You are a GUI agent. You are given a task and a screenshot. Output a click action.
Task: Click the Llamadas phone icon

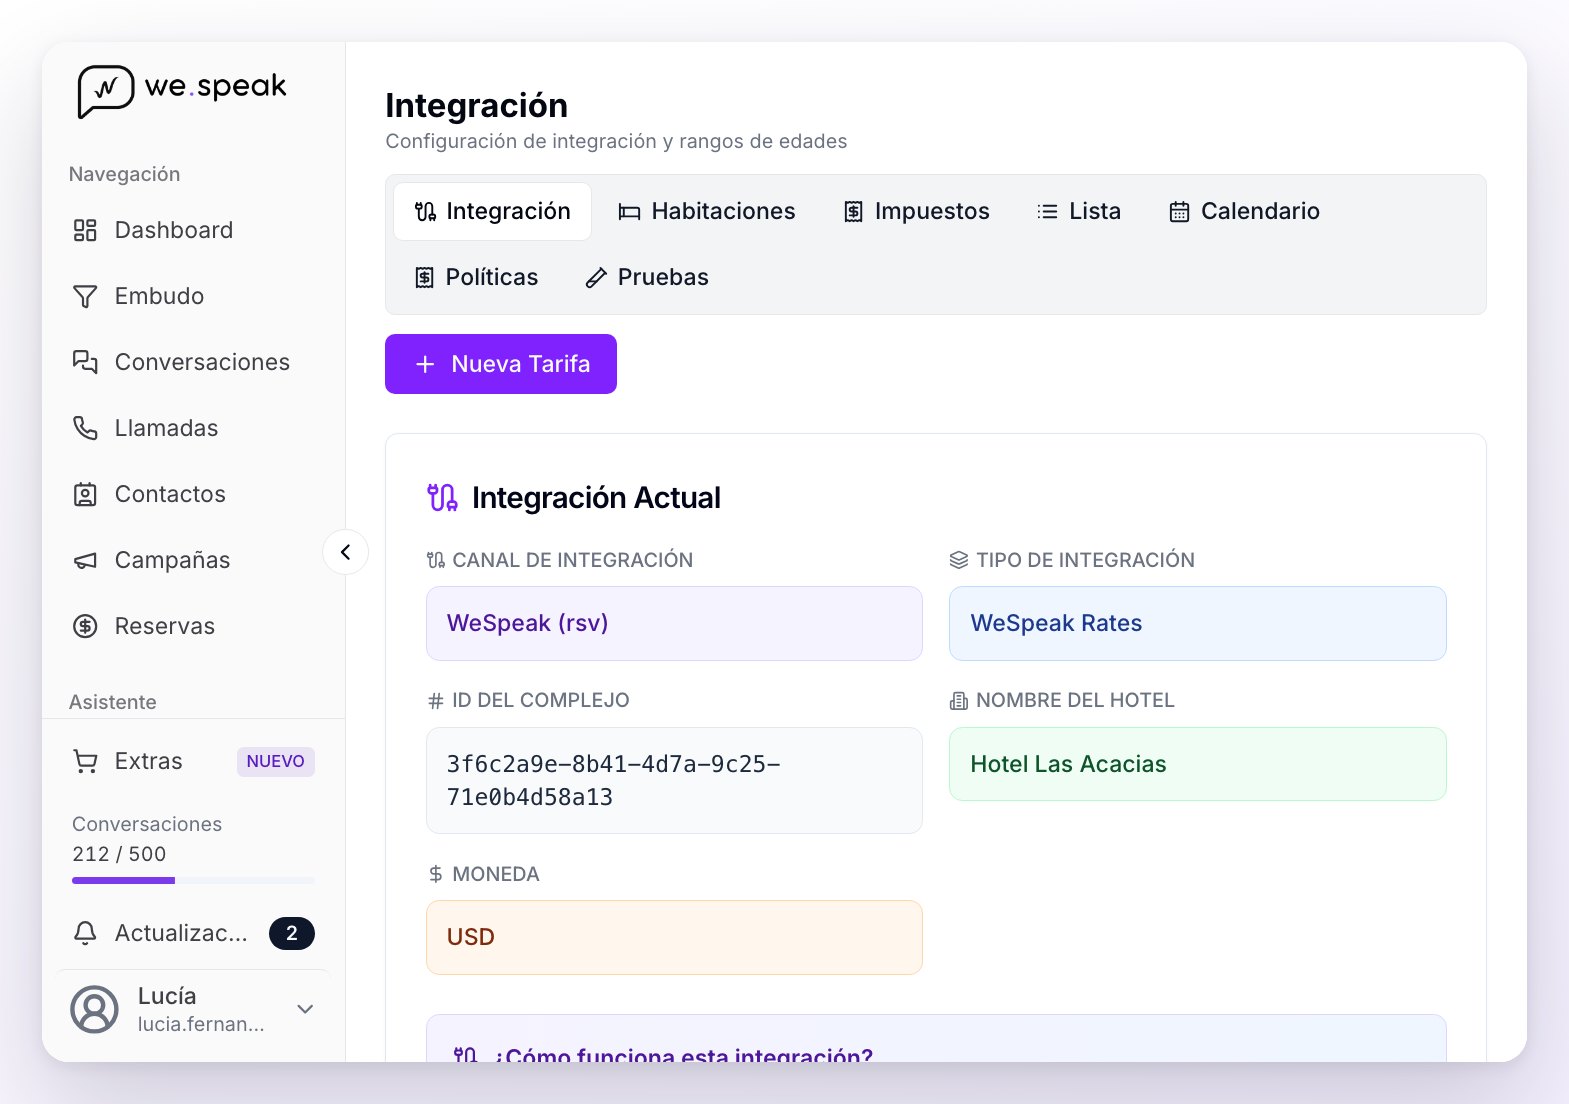pyautogui.click(x=85, y=428)
